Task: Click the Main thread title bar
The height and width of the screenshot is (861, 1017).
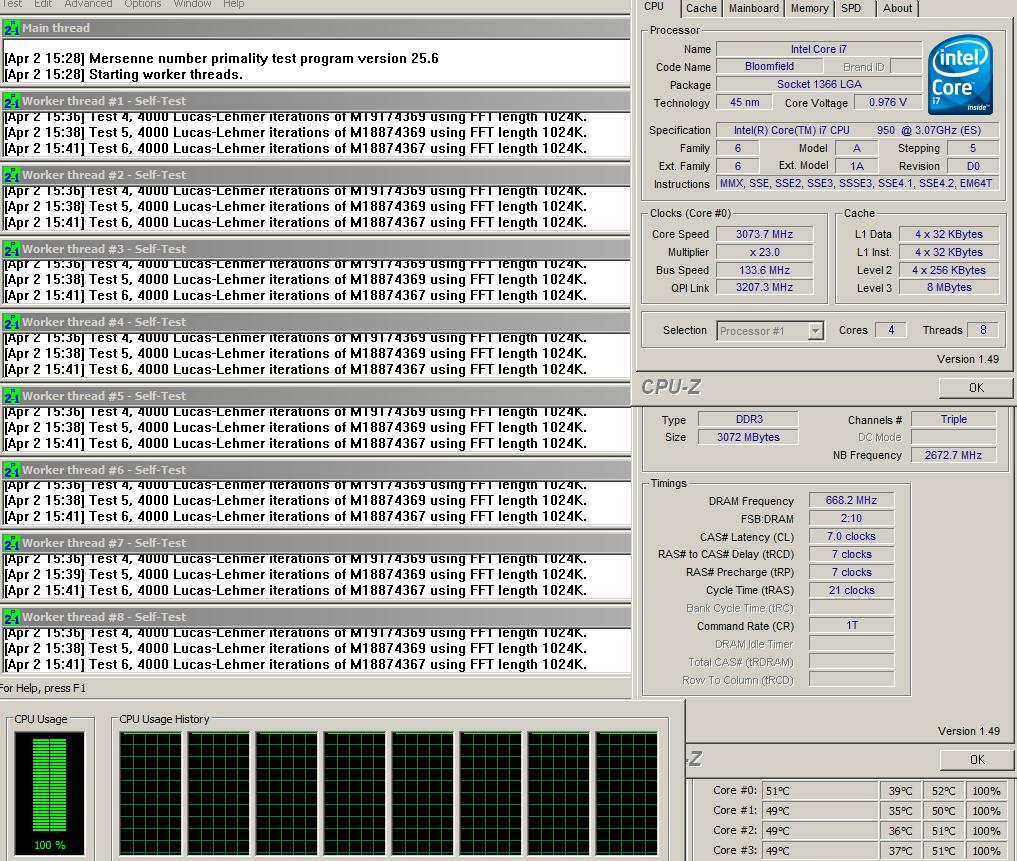Action: [x=316, y=29]
